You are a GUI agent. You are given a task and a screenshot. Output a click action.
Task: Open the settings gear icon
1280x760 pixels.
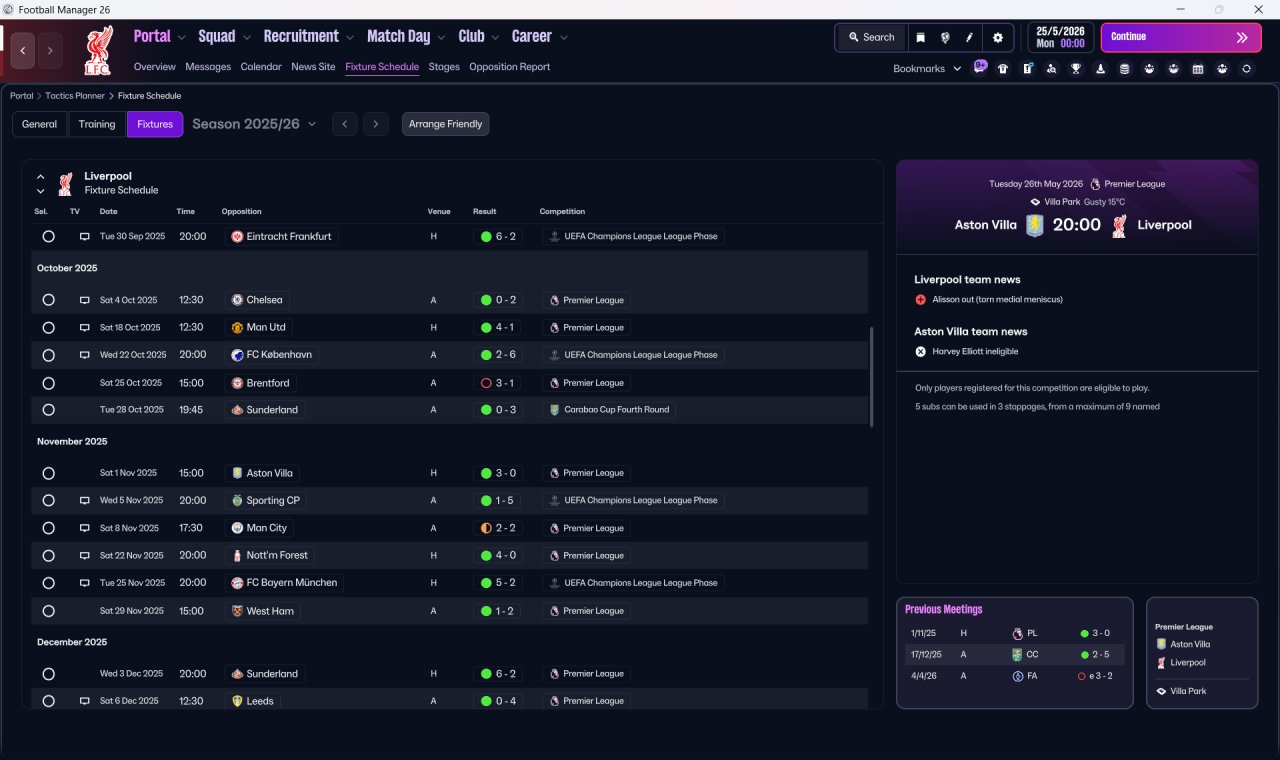997,38
